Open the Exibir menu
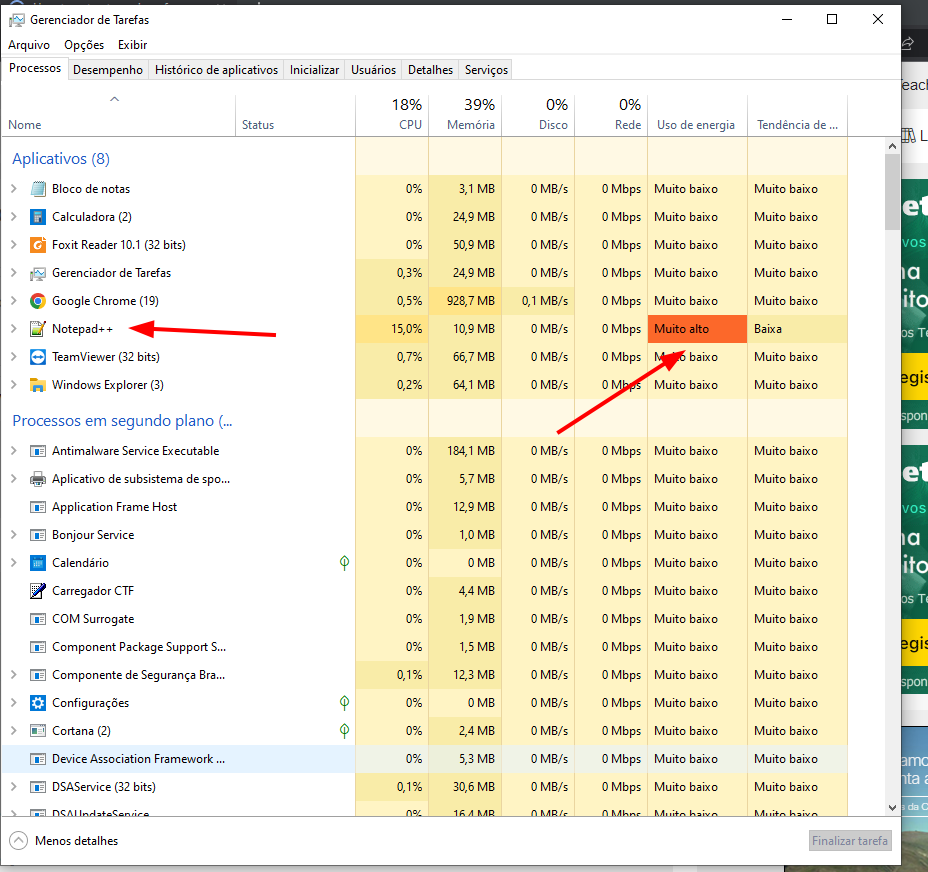 (x=132, y=45)
